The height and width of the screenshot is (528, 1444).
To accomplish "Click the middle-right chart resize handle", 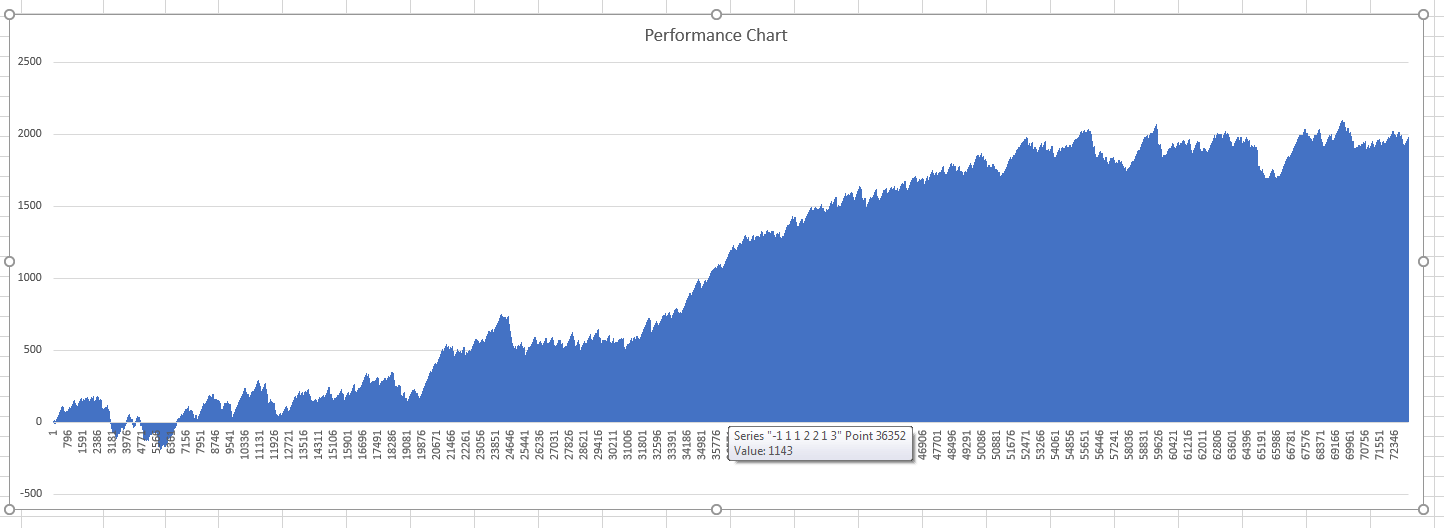I will [1423, 261].
